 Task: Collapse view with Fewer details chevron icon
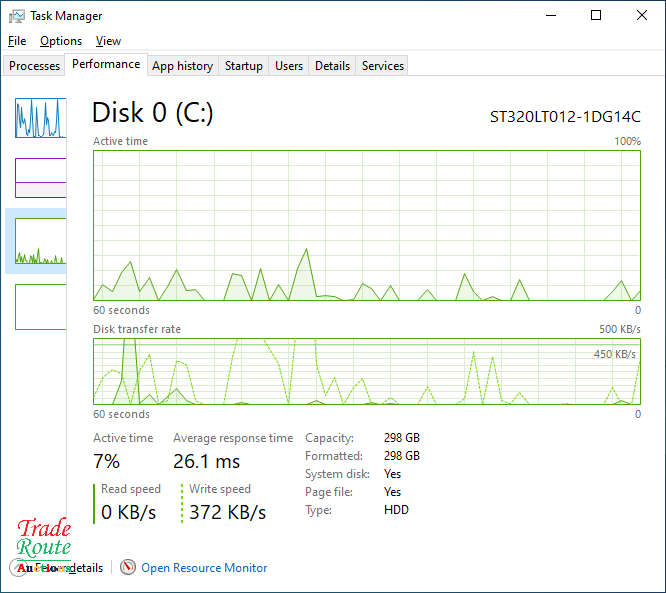pyautogui.click(x=18, y=568)
